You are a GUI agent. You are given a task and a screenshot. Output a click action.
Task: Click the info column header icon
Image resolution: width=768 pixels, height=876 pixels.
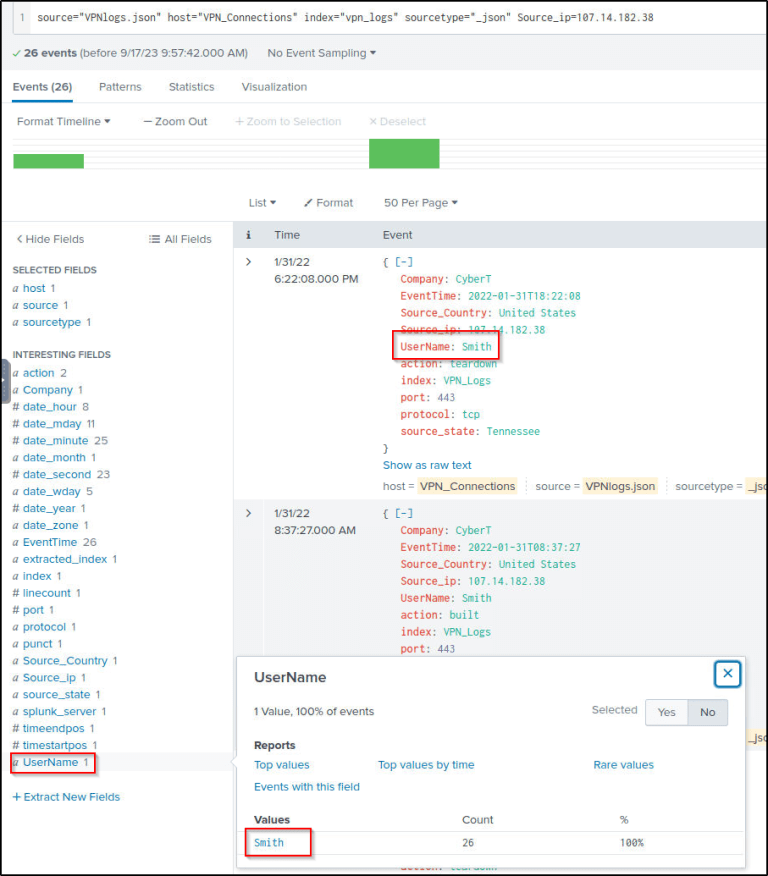[249, 235]
